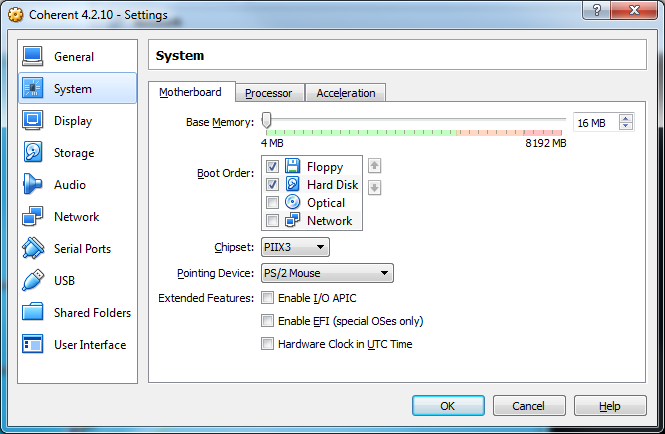Open User Interface settings icon
Screen dimensions: 665x434
(33, 345)
